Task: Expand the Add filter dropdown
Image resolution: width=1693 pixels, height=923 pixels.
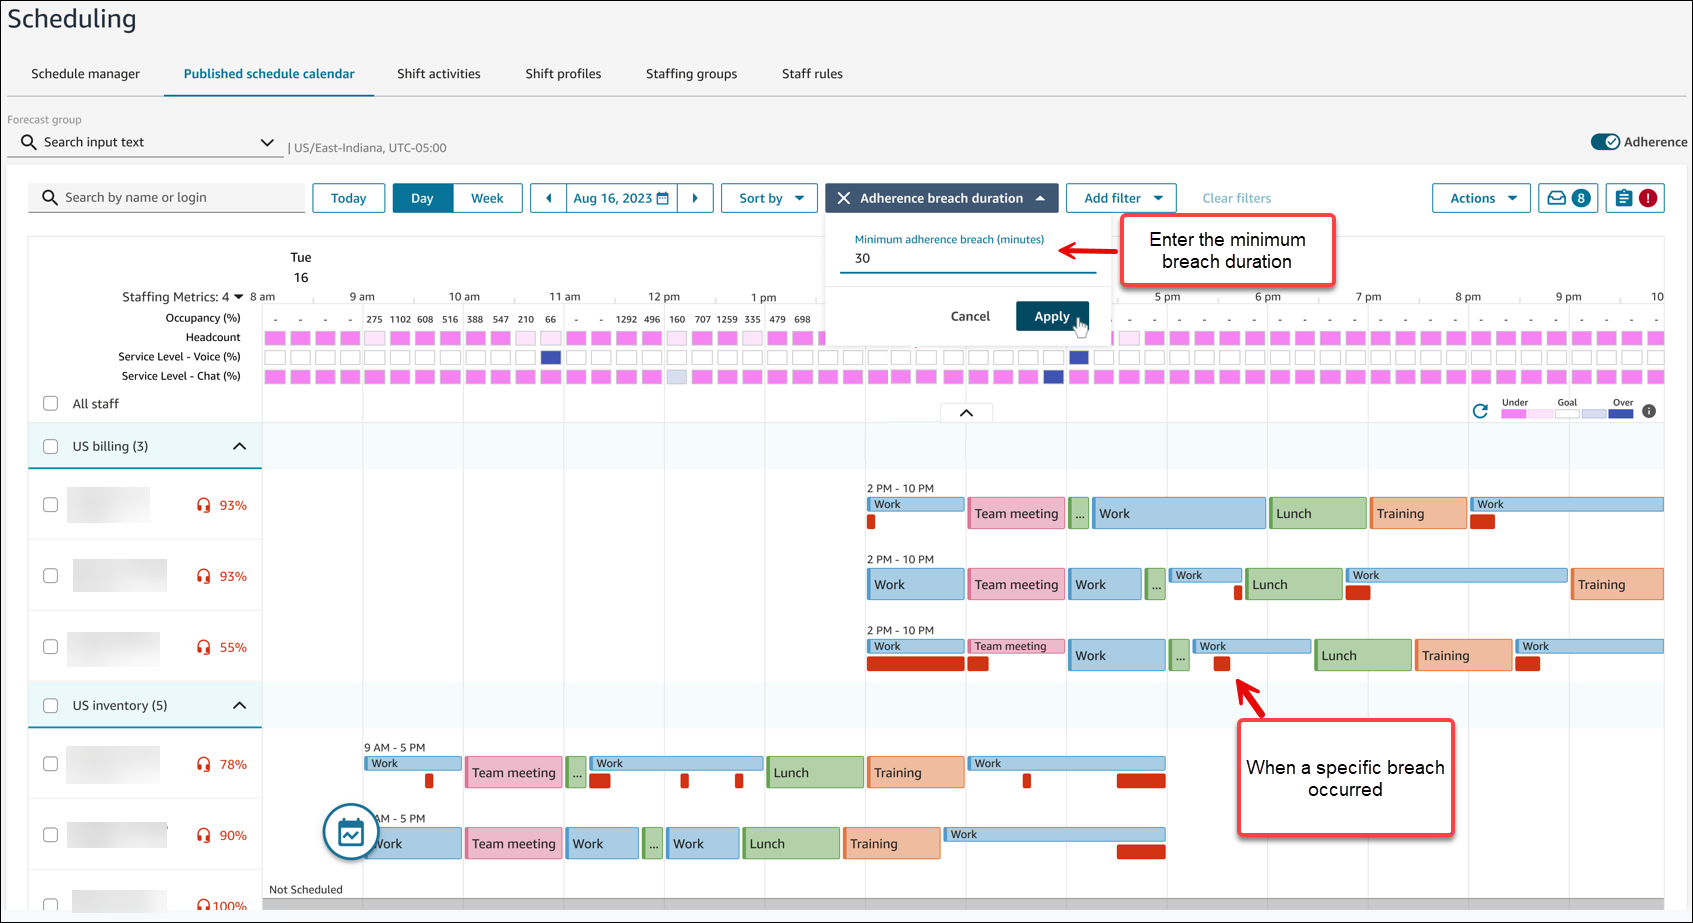Action: 1120,198
